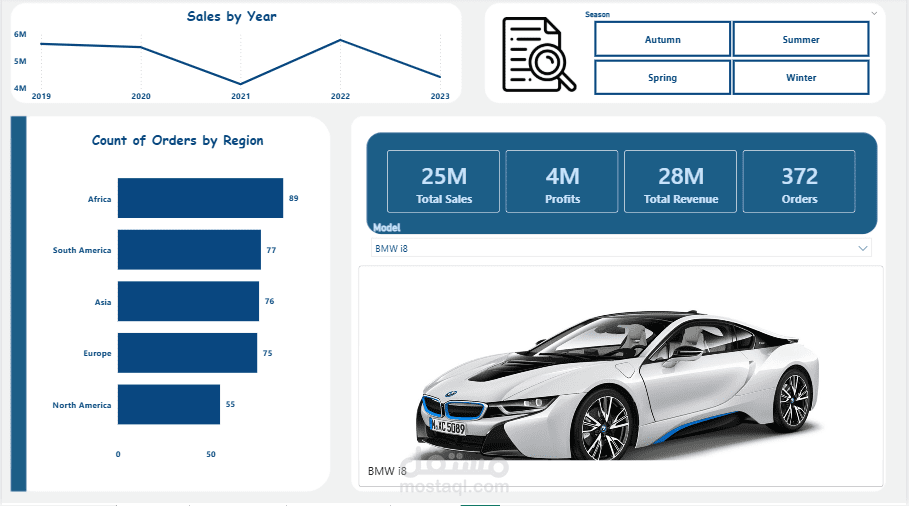Click the Model slicer label
This screenshot has height=506, width=909.
pos(387,228)
